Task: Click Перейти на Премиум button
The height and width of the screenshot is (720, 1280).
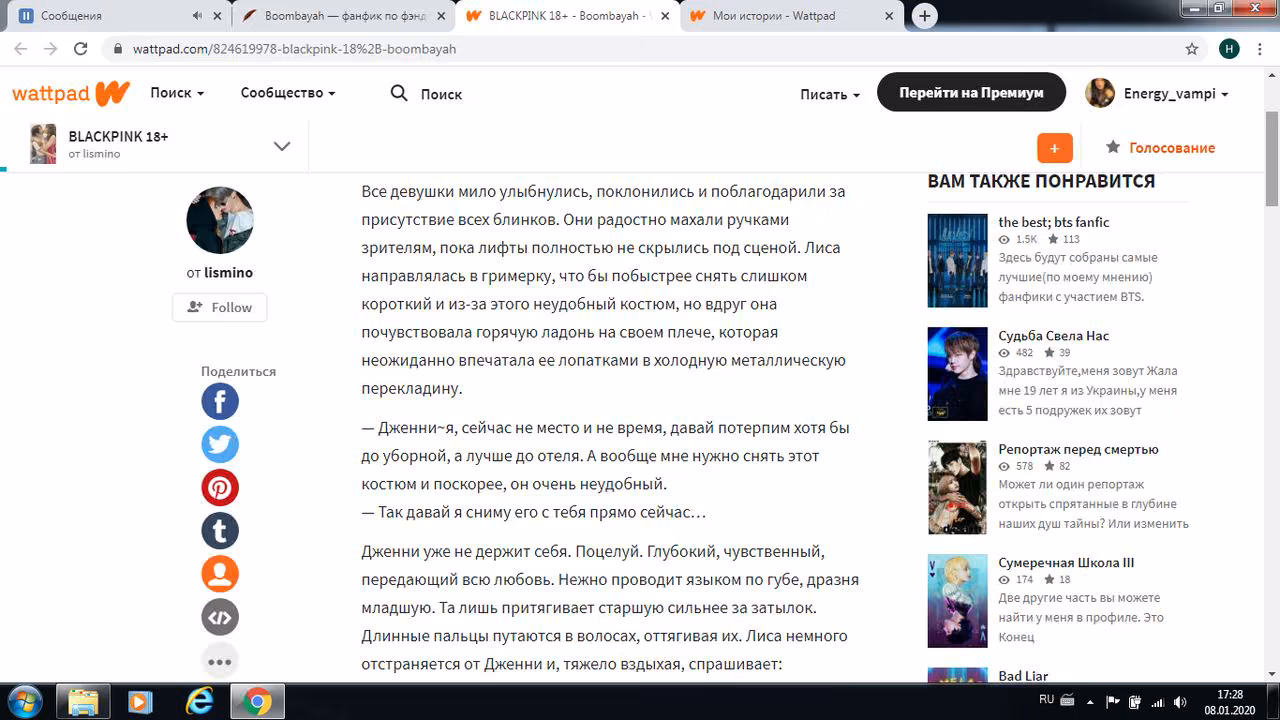Action: (971, 92)
